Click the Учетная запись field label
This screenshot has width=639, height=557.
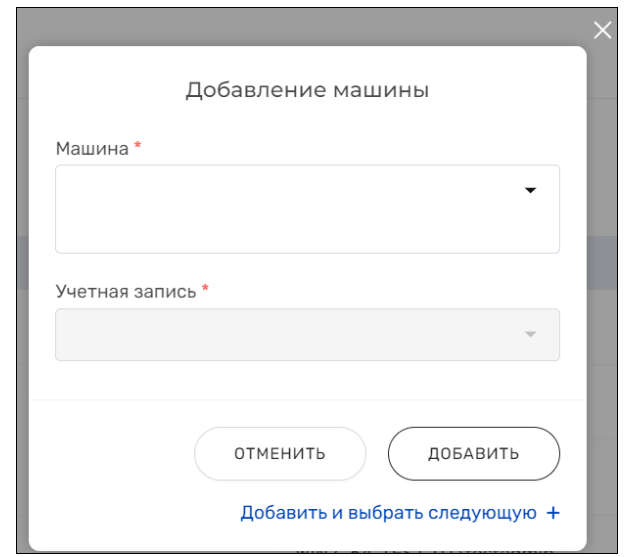[x=126, y=292]
